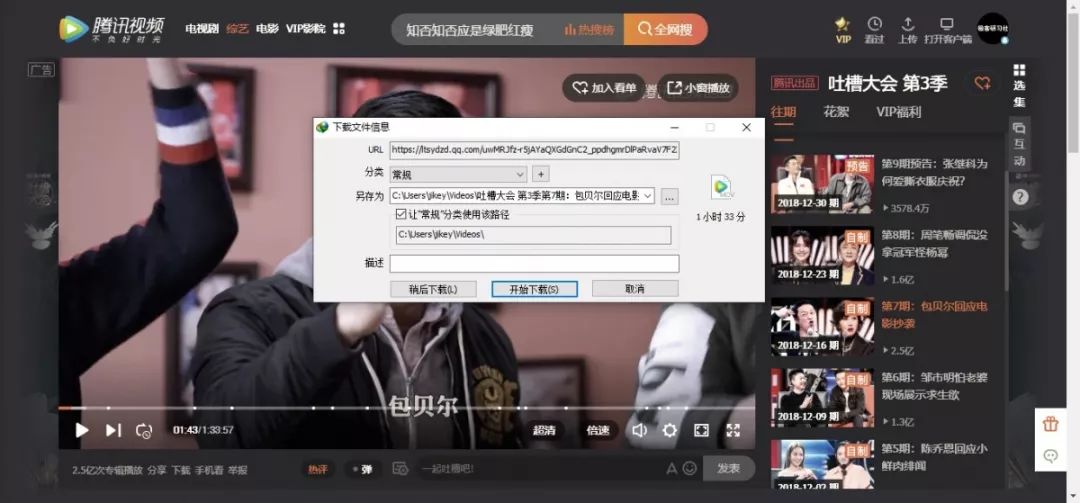Click the 手机看 link
The height and width of the screenshot is (503, 1080).
pos(209,470)
